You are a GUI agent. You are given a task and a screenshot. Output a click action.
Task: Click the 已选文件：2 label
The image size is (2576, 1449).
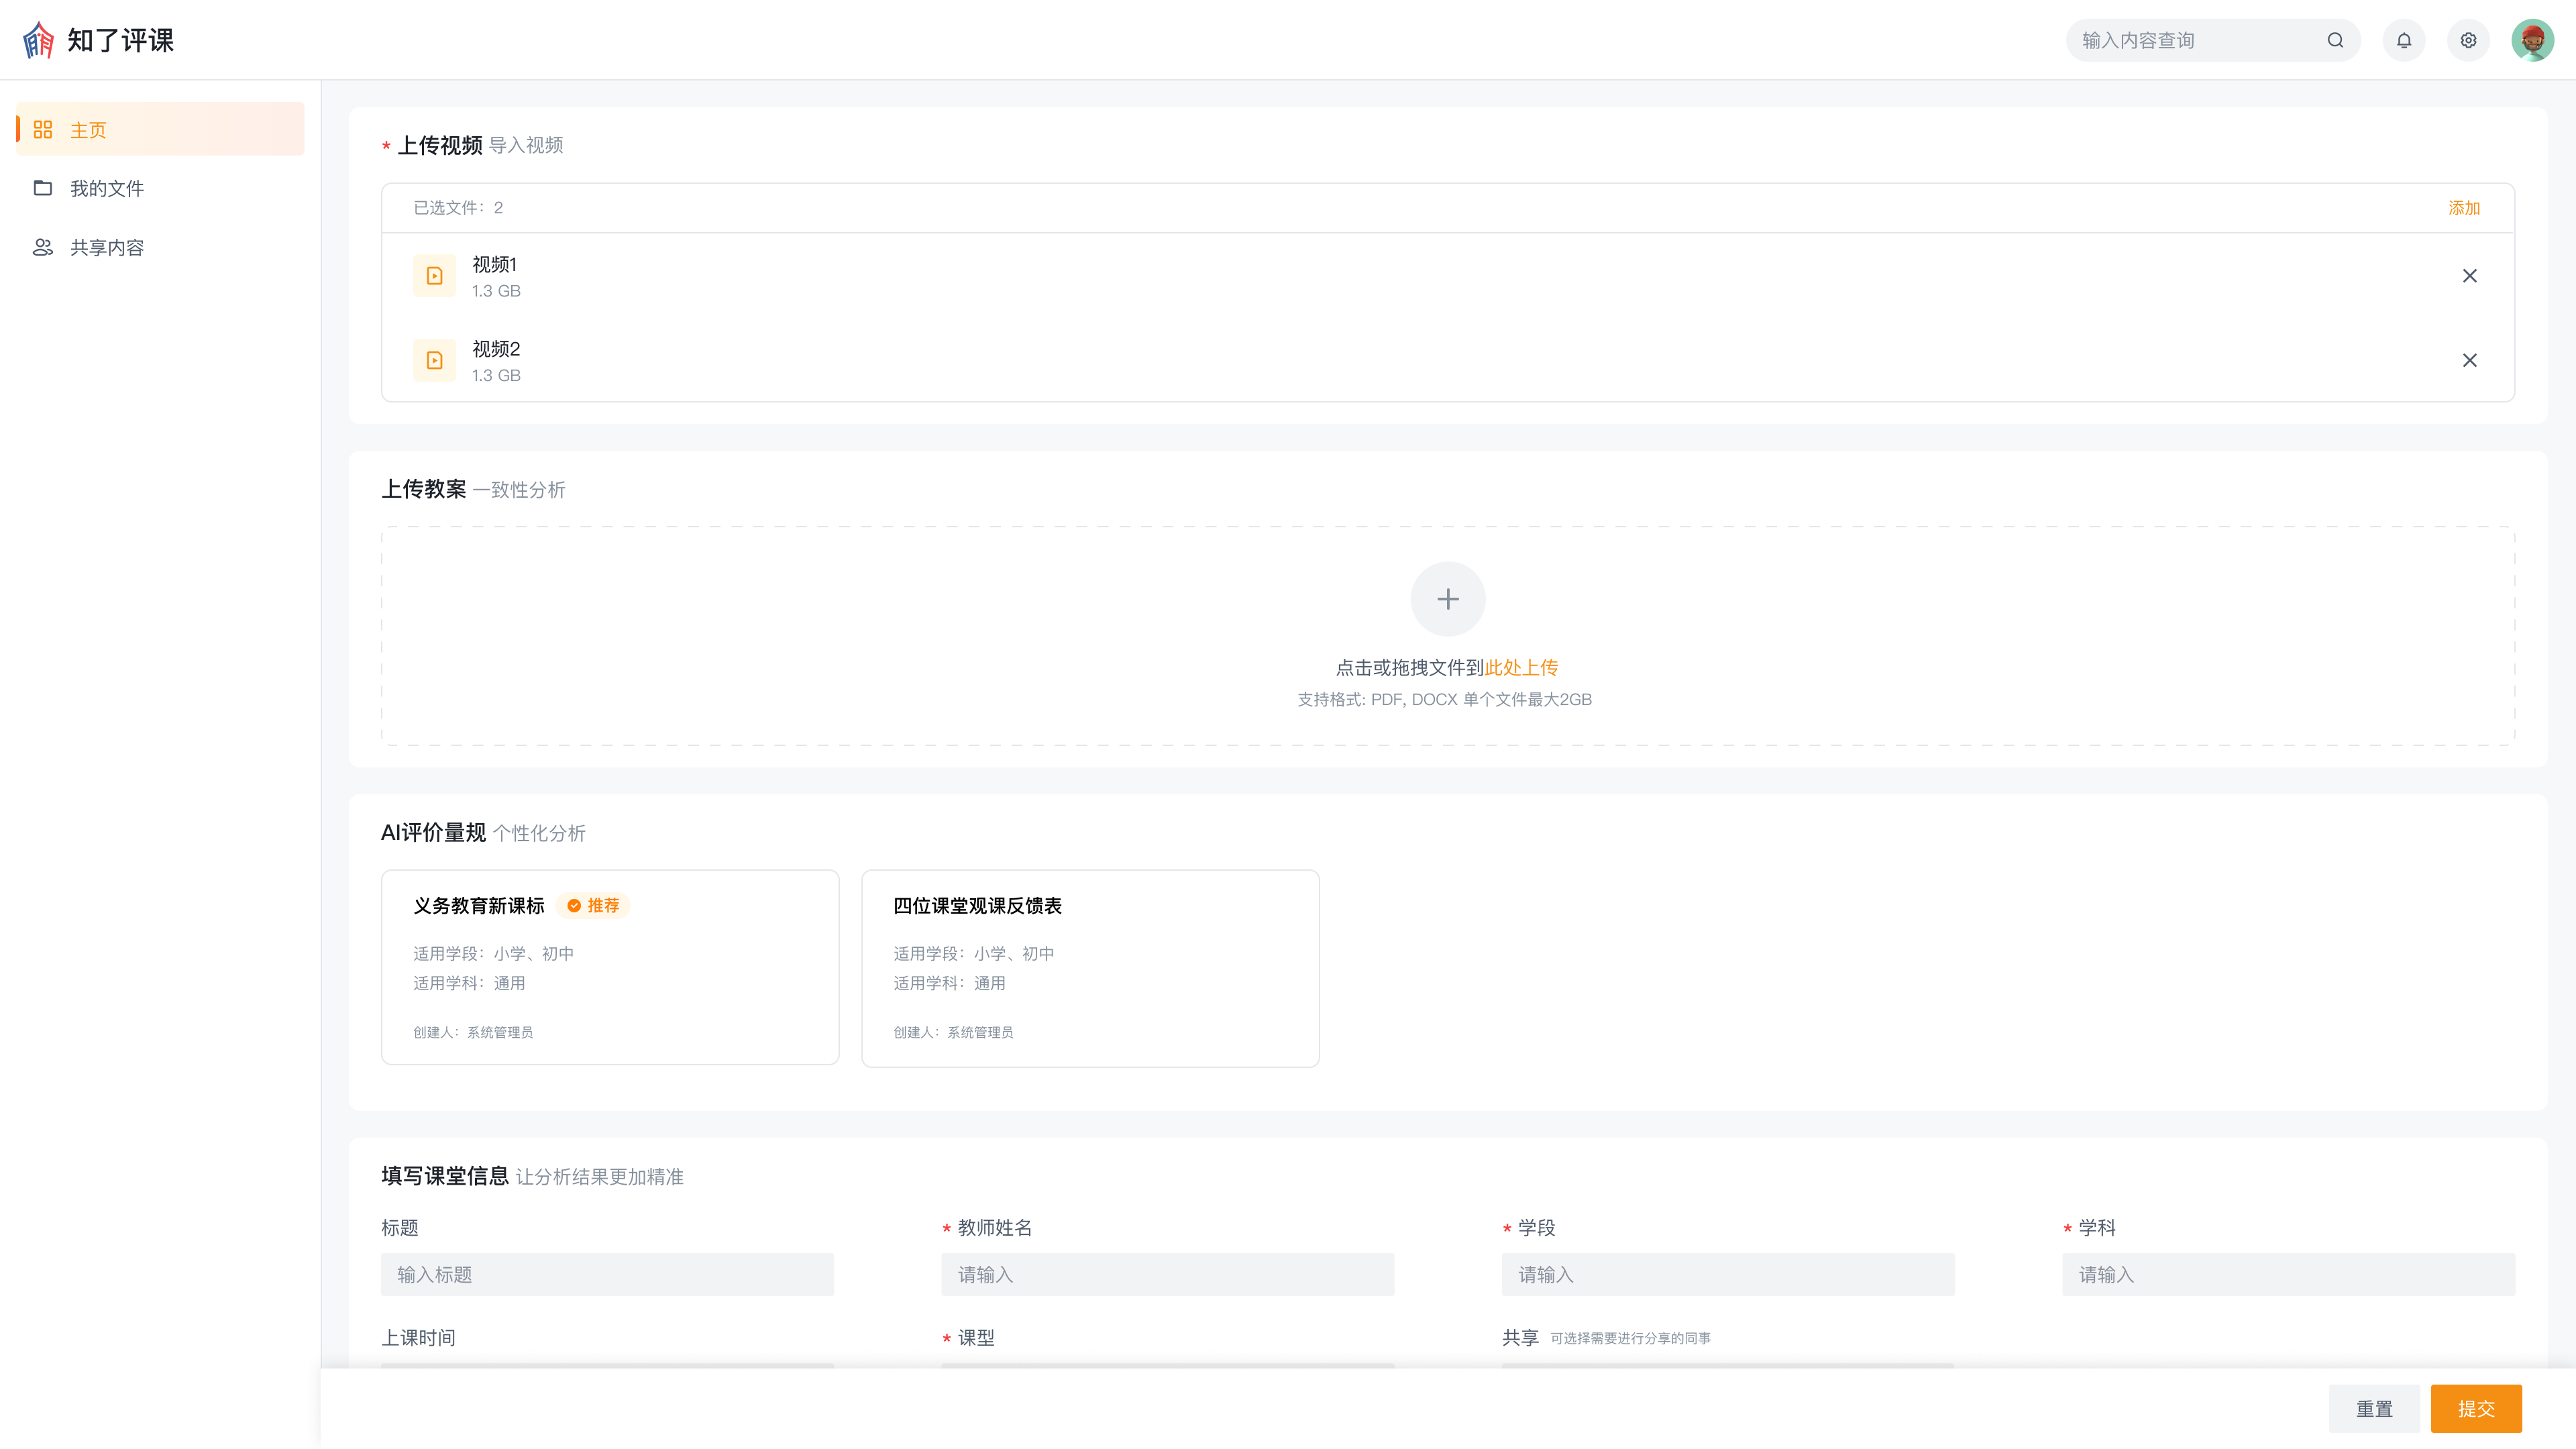(458, 208)
